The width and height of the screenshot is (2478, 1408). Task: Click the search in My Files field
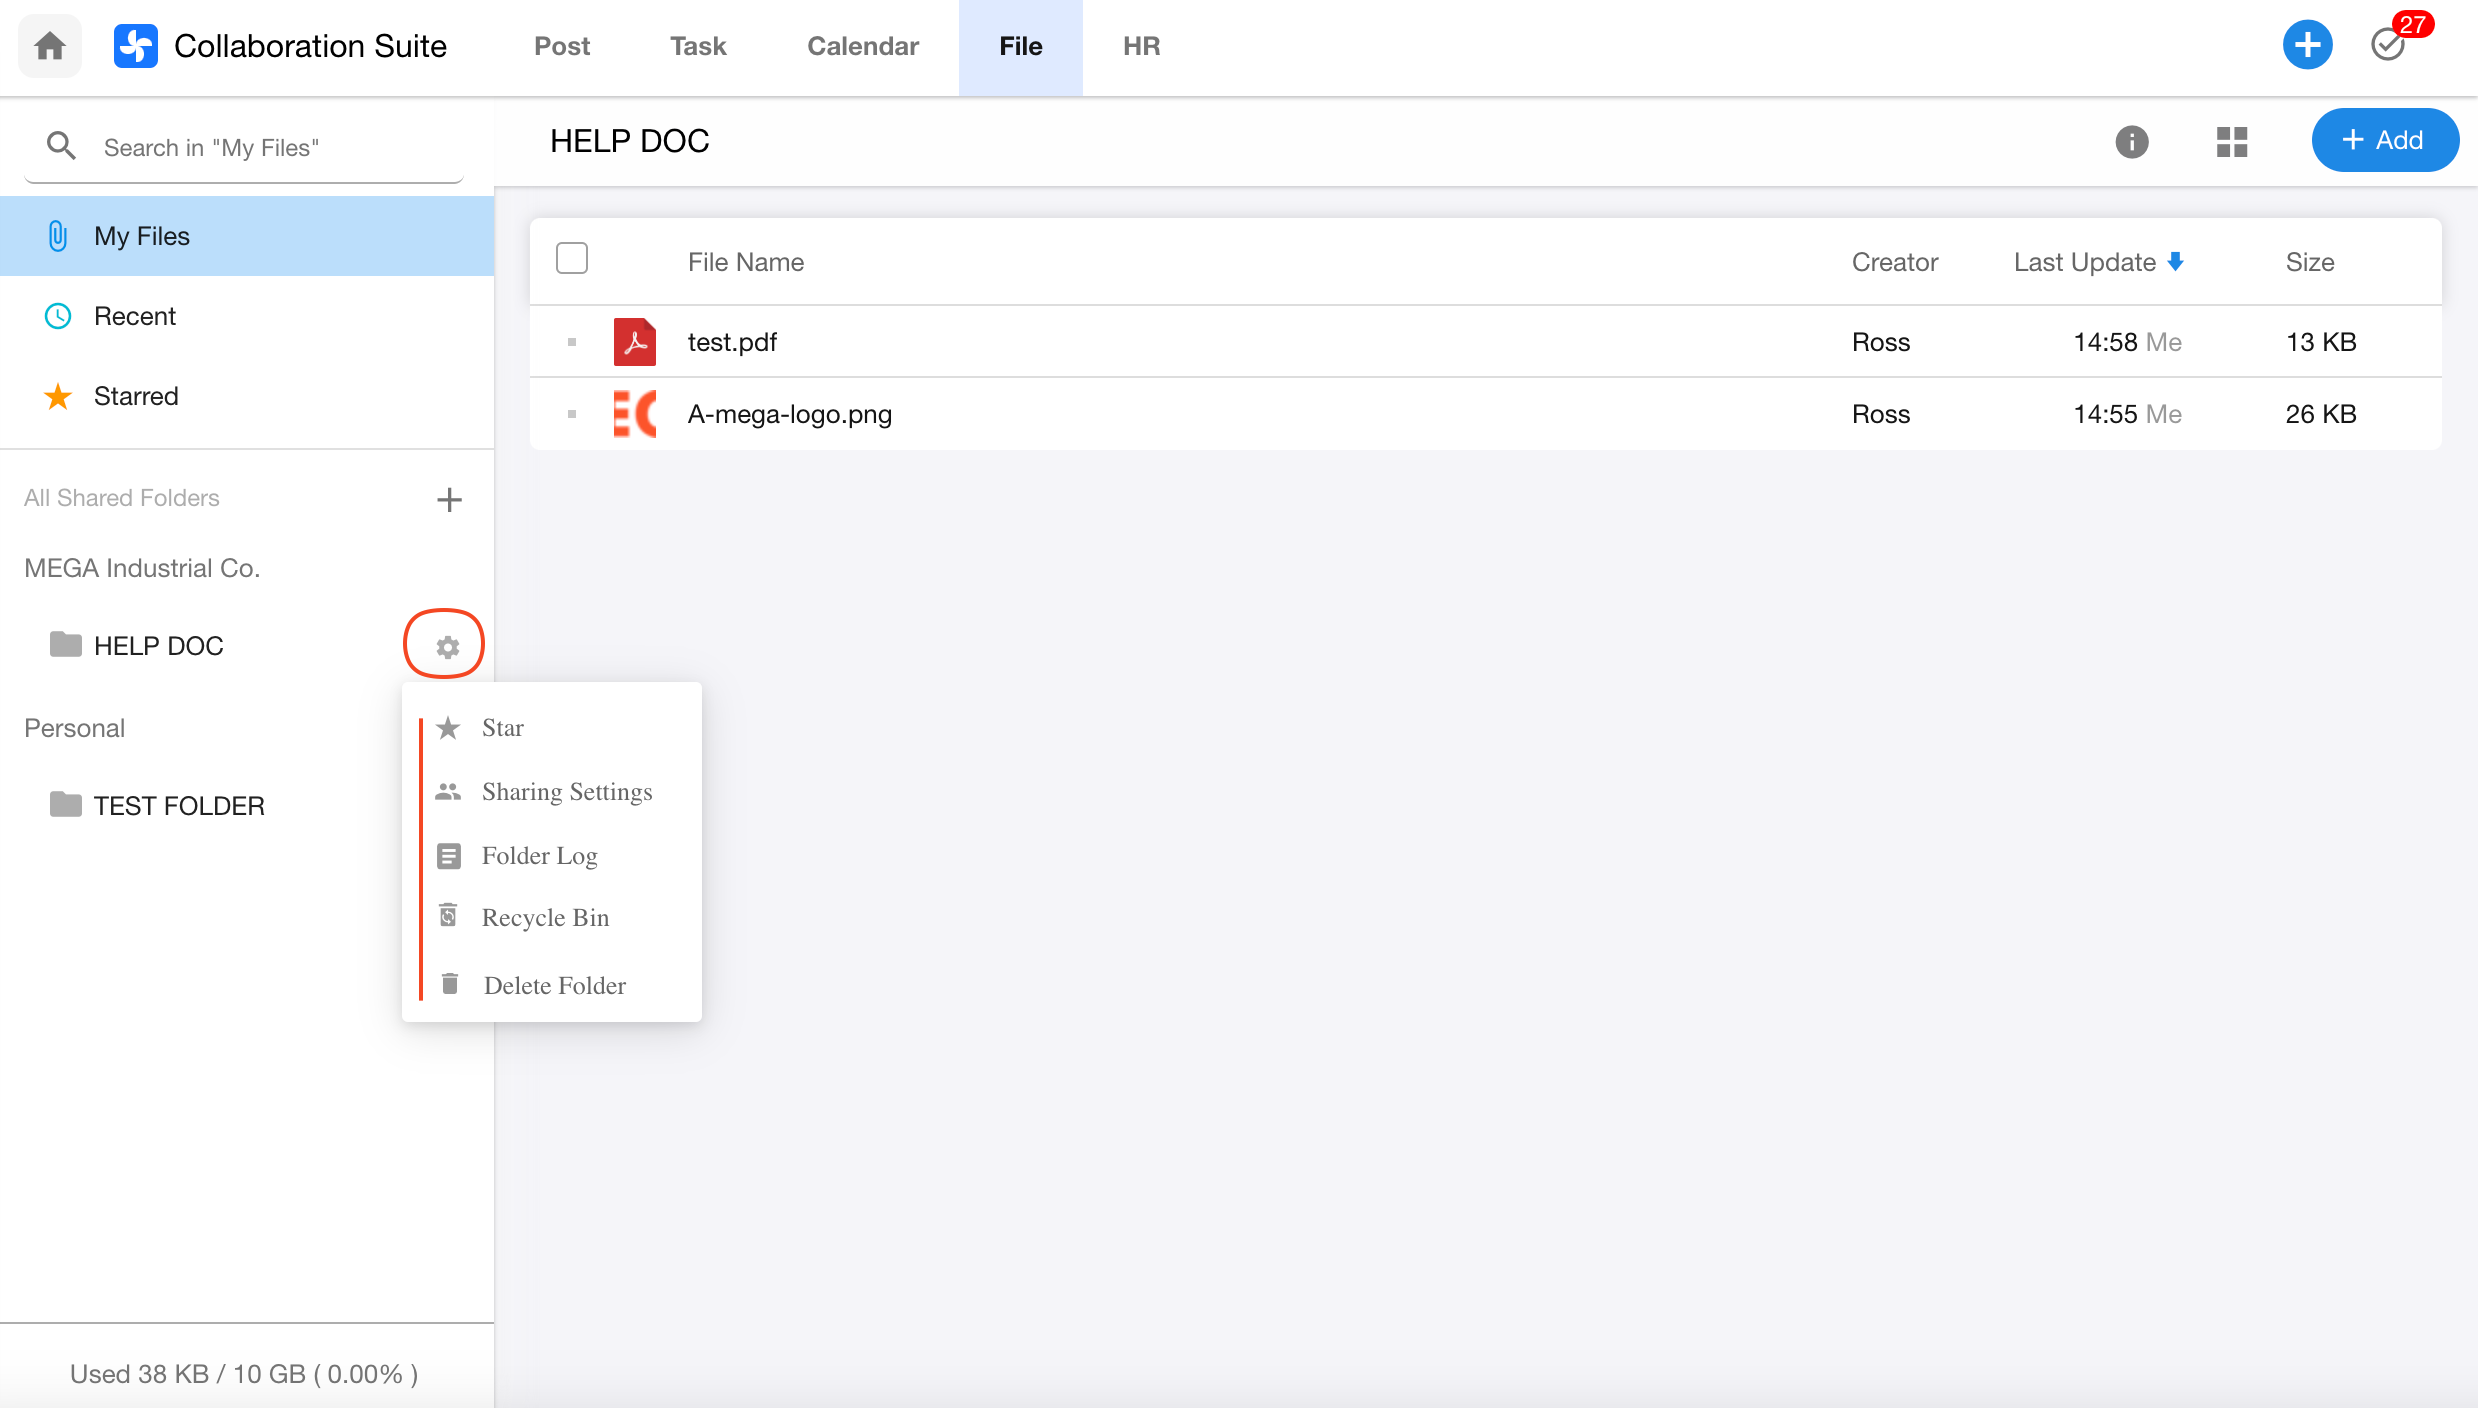pos(260,148)
